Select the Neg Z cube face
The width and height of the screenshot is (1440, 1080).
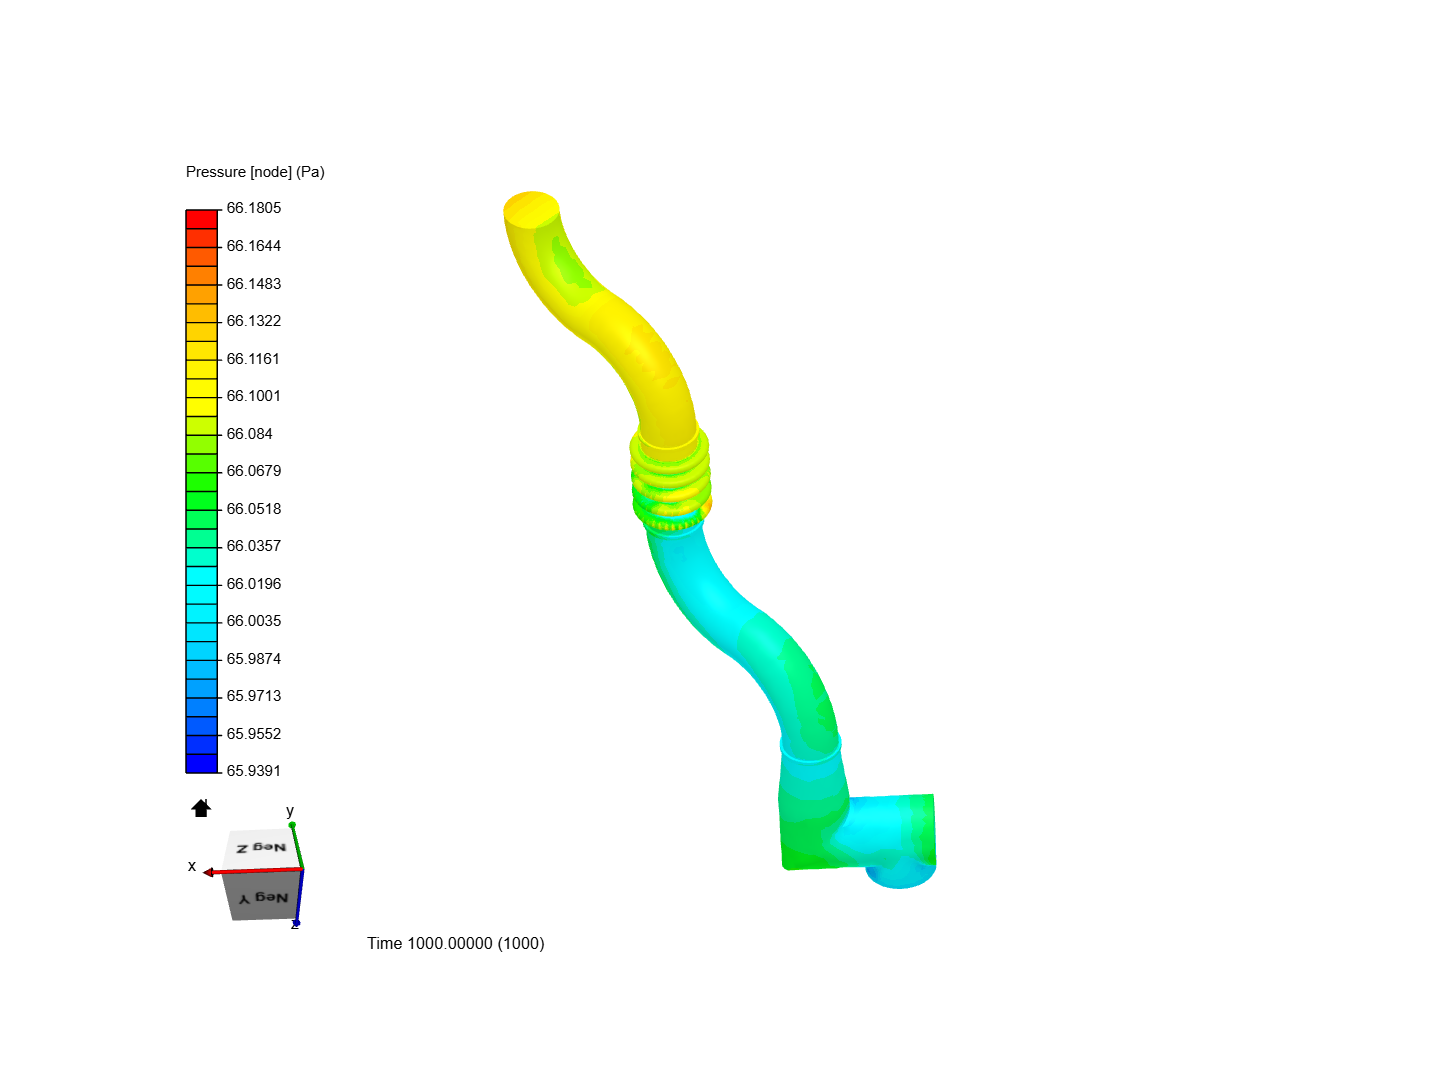click(261, 848)
